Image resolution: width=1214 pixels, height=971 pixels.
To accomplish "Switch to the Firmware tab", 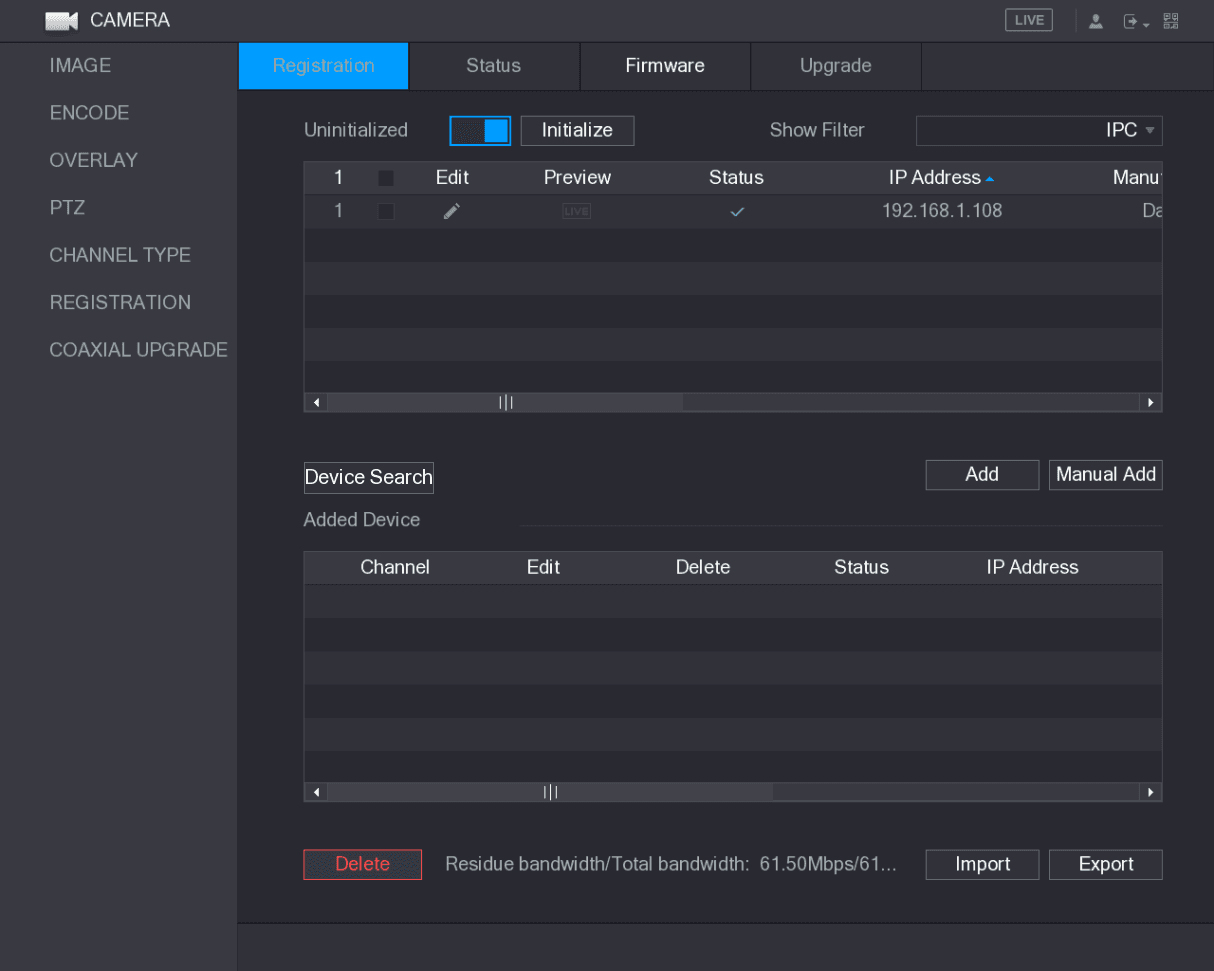I will (x=665, y=66).
